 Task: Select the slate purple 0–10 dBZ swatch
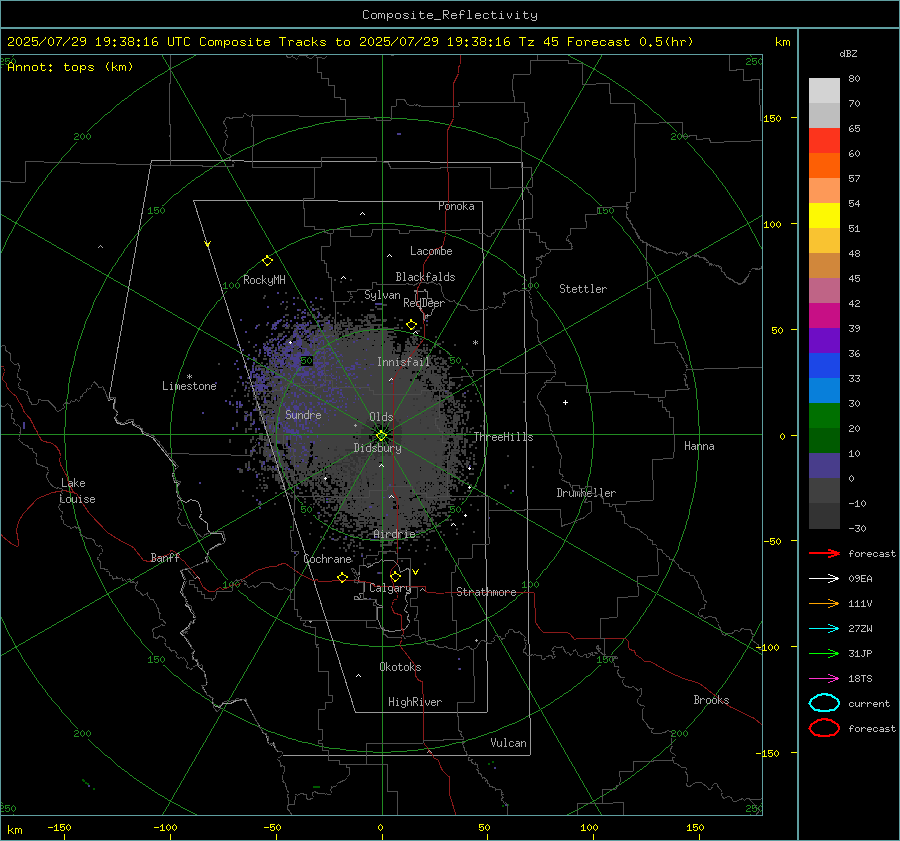pyautogui.click(x=824, y=466)
